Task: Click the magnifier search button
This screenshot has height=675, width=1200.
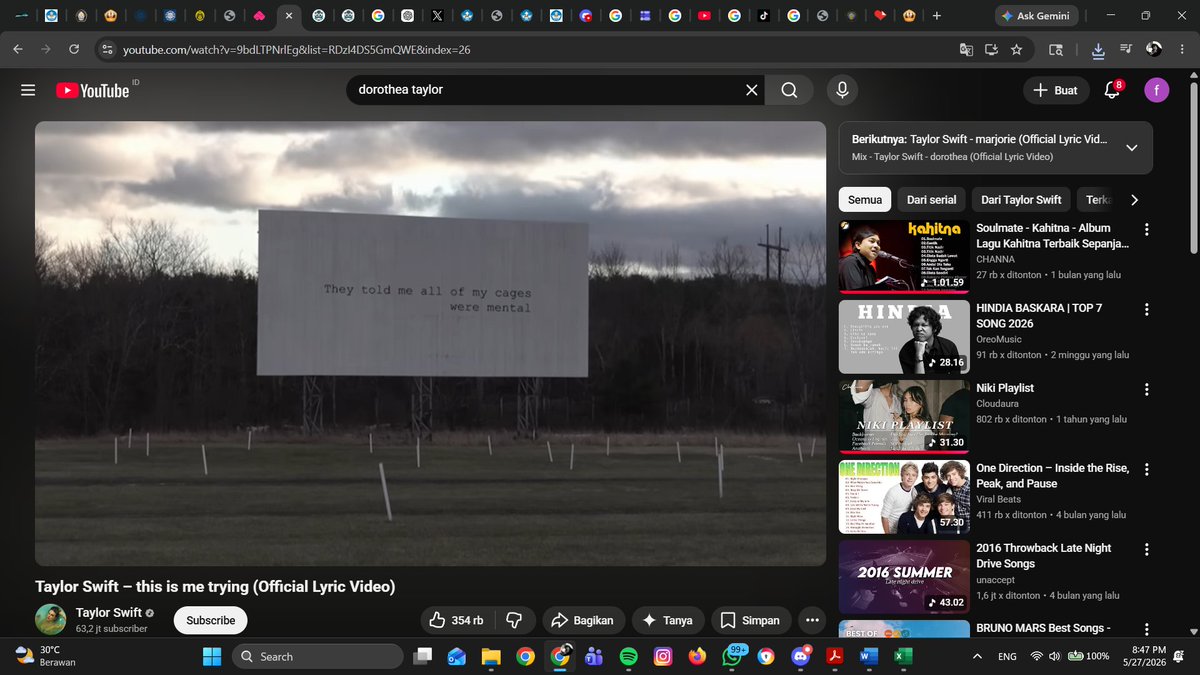Action: (790, 90)
